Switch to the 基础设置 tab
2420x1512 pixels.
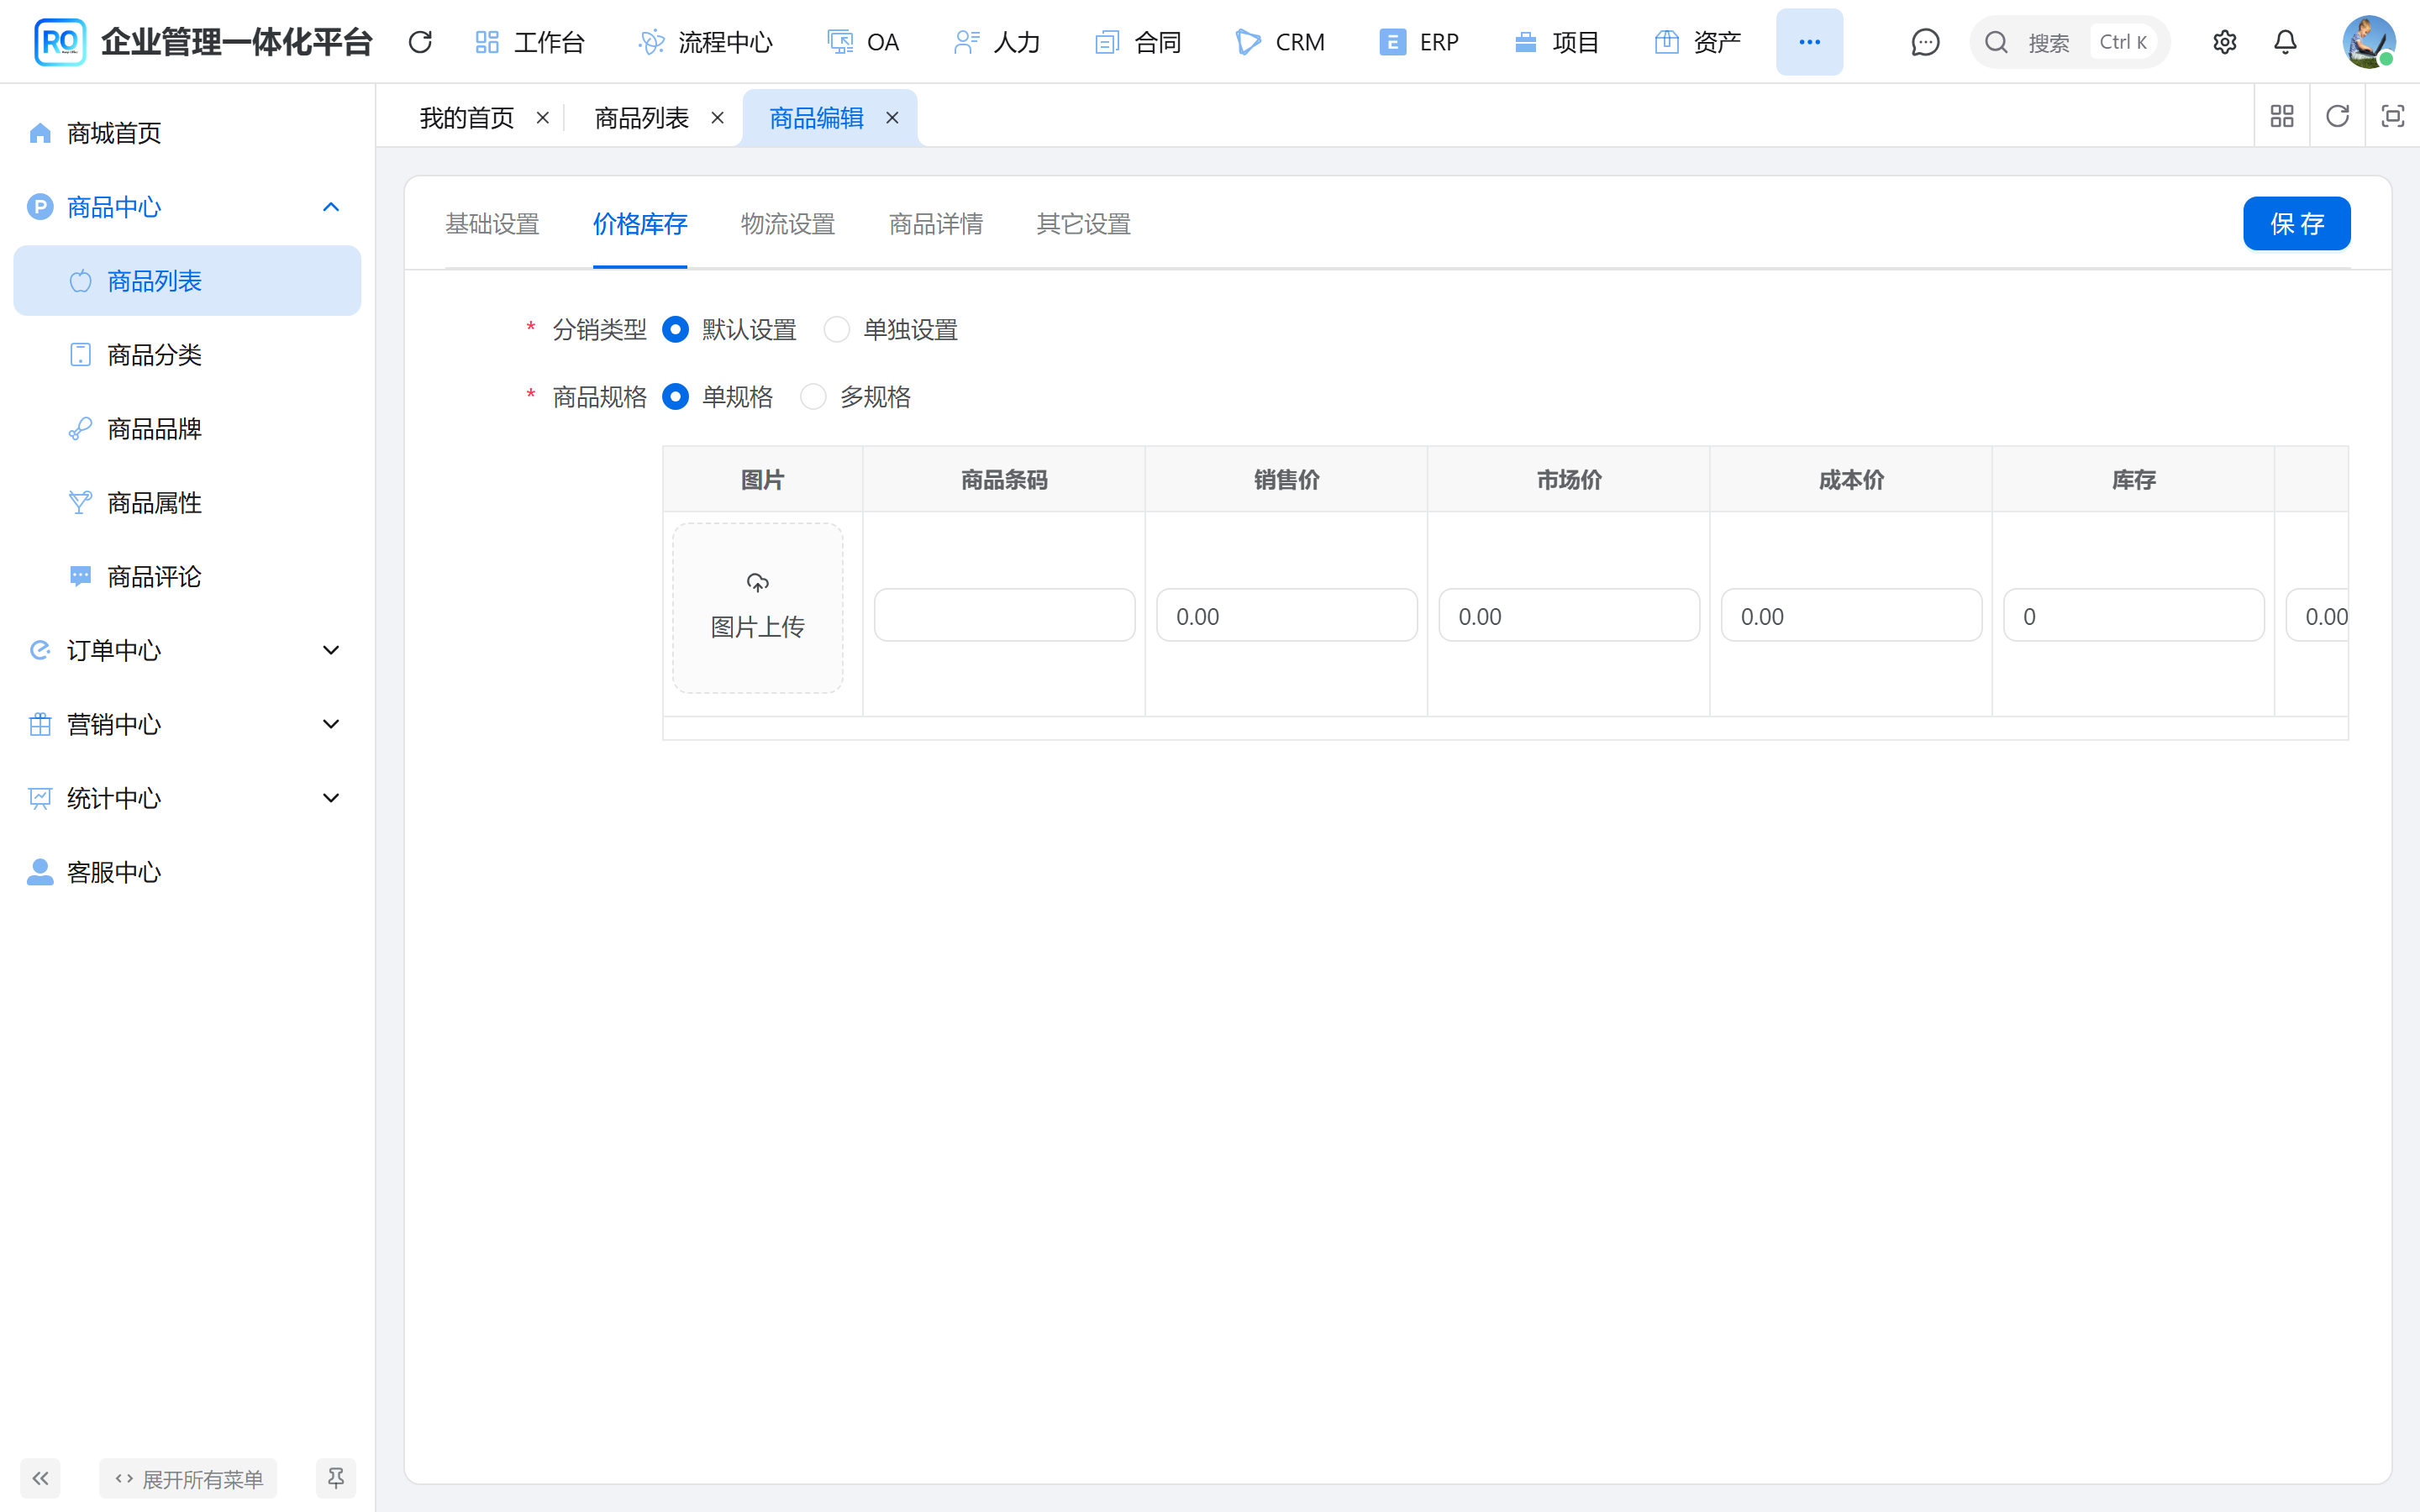(492, 224)
